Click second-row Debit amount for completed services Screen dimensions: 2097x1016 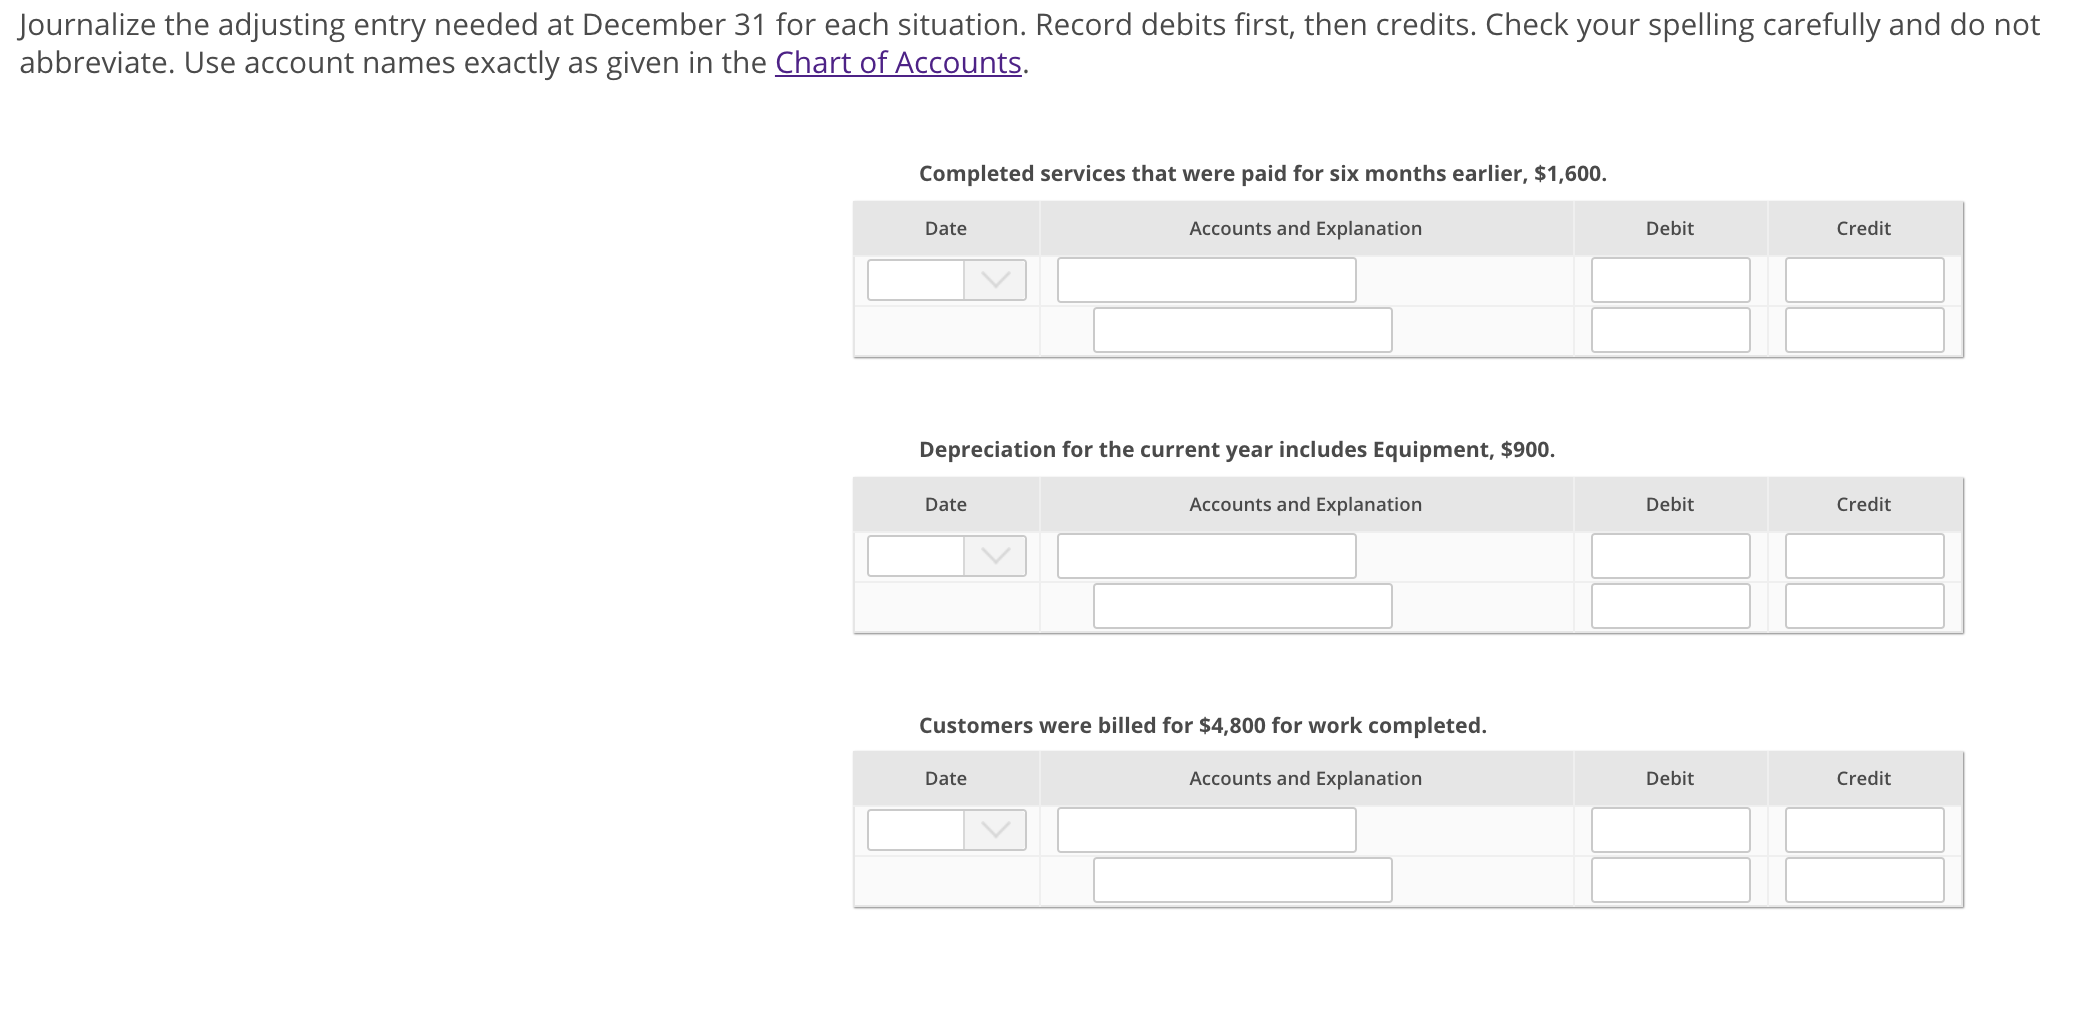[1670, 330]
